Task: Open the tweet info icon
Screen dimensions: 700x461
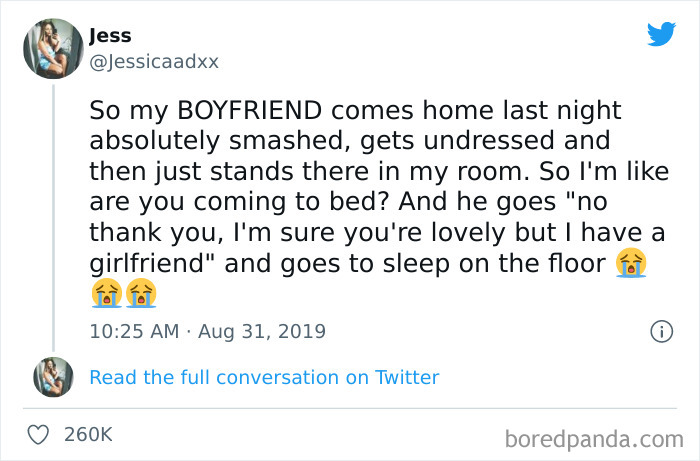Action: pyautogui.click(x=660, y=331)
